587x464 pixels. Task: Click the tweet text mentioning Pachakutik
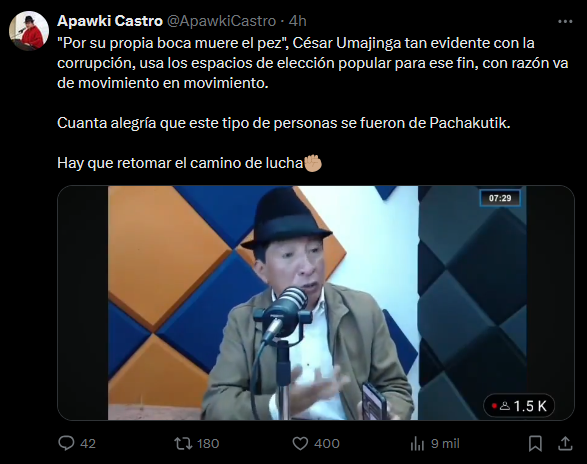pyautogui.click(x=284, y=123)
